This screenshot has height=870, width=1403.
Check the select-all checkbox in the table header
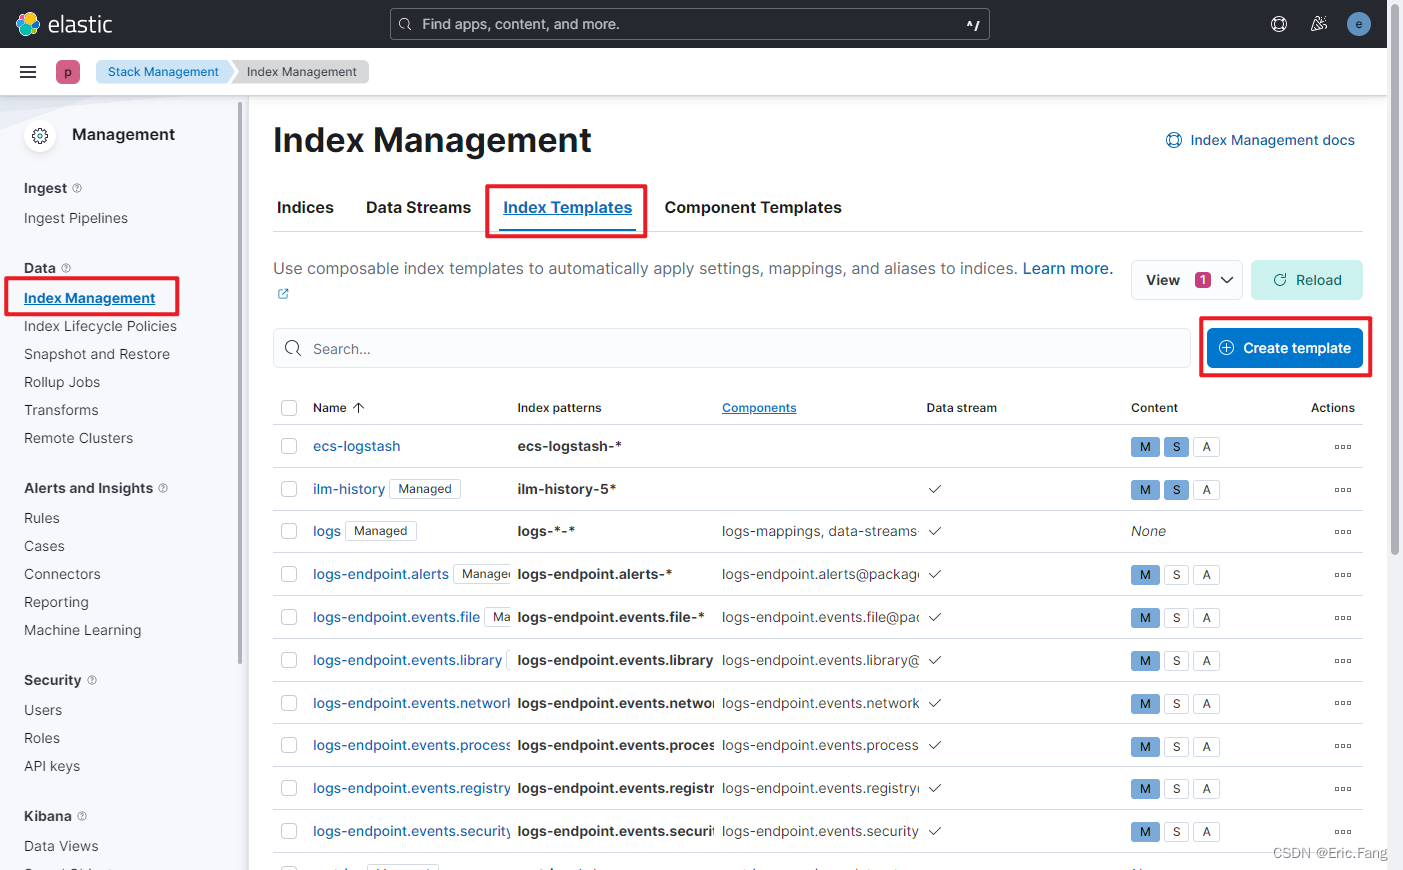289,407
